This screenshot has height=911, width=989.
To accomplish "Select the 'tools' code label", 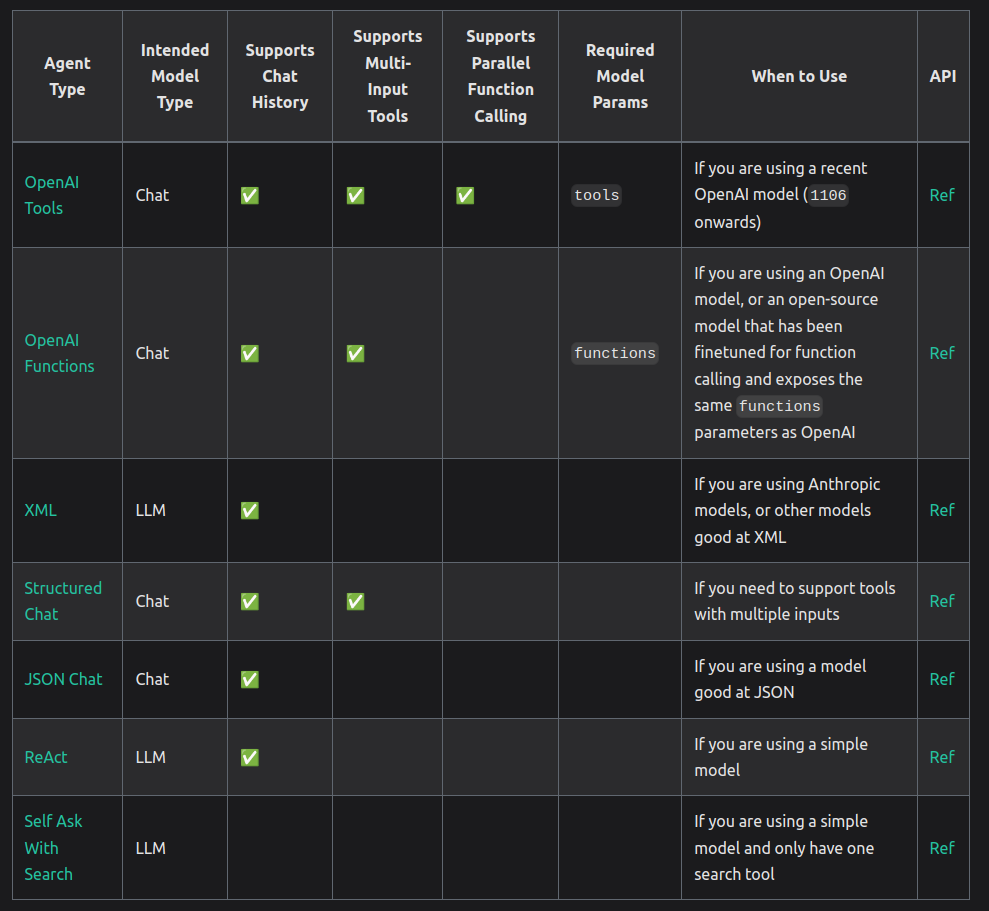I will pyautogui.click(x=597, y=196).
